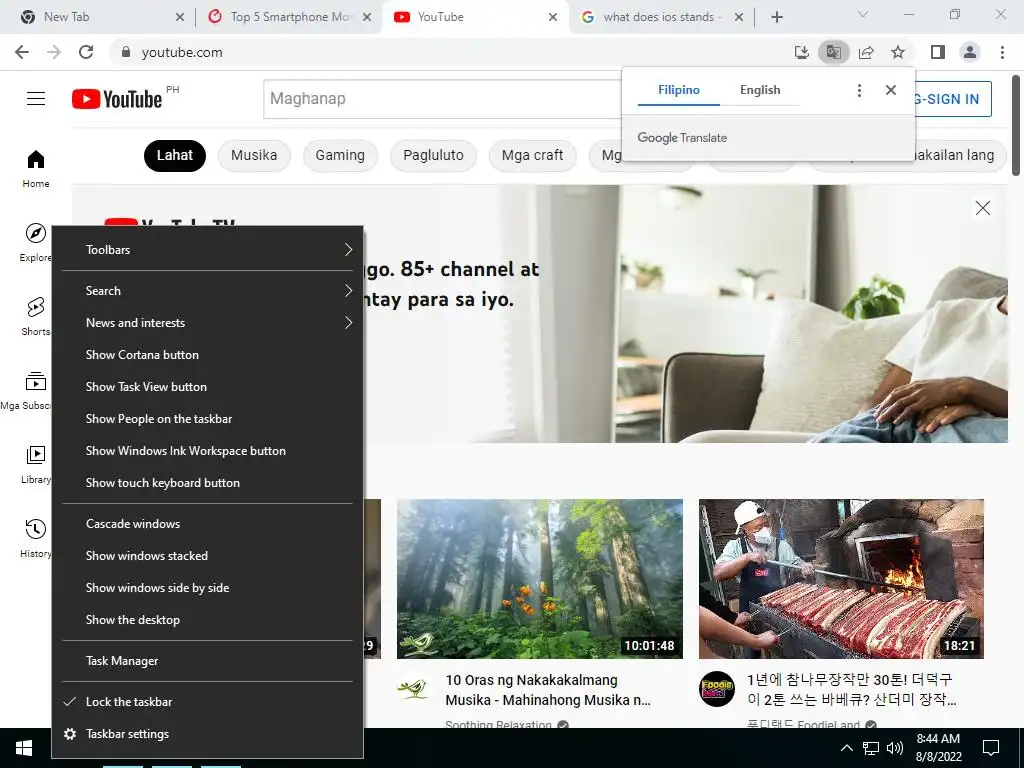This screenshot has height=768, width=1024.
Task: Open the notification center
Action: click(991, 748)
